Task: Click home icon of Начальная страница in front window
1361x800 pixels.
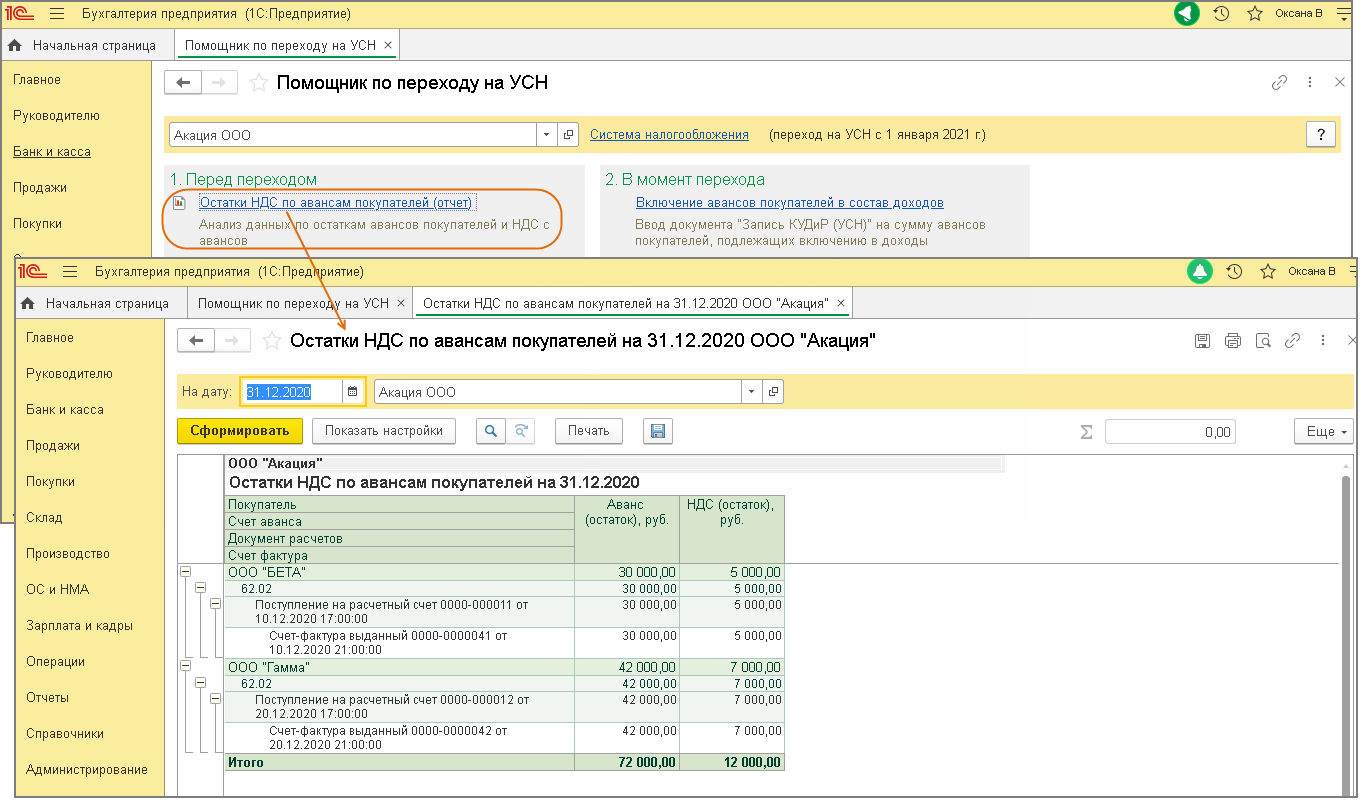Action: [29, 303]
